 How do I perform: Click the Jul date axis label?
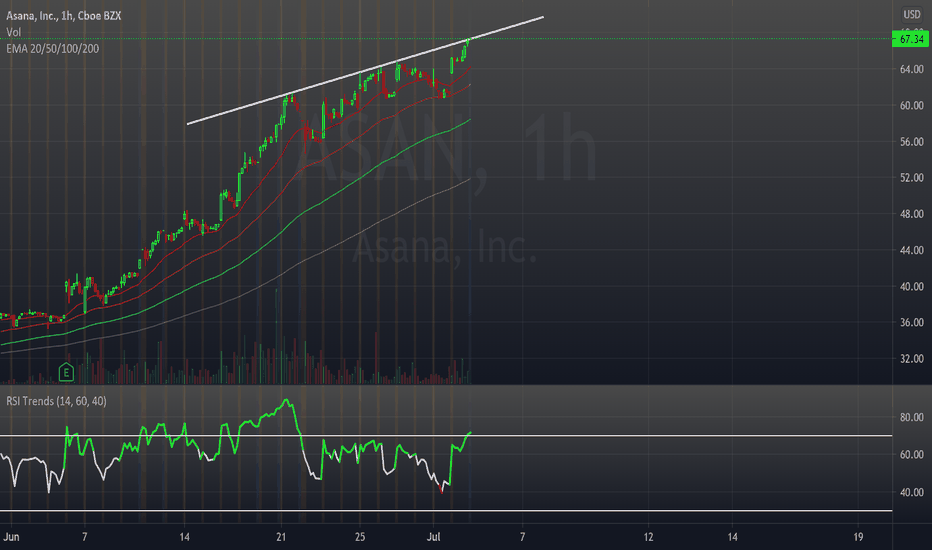(x=434, y=537)
